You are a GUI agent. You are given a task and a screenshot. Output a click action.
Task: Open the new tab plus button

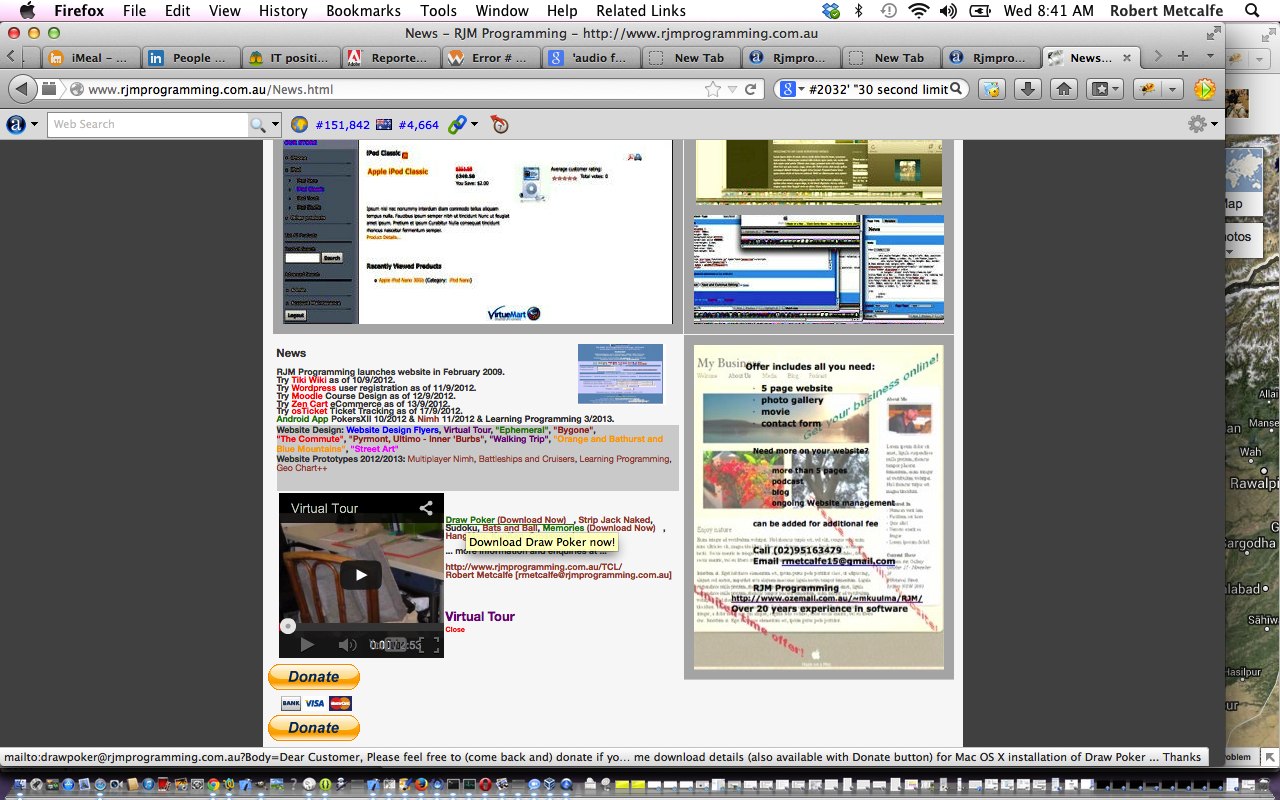pyautogui.click(x=1183, y=57)
